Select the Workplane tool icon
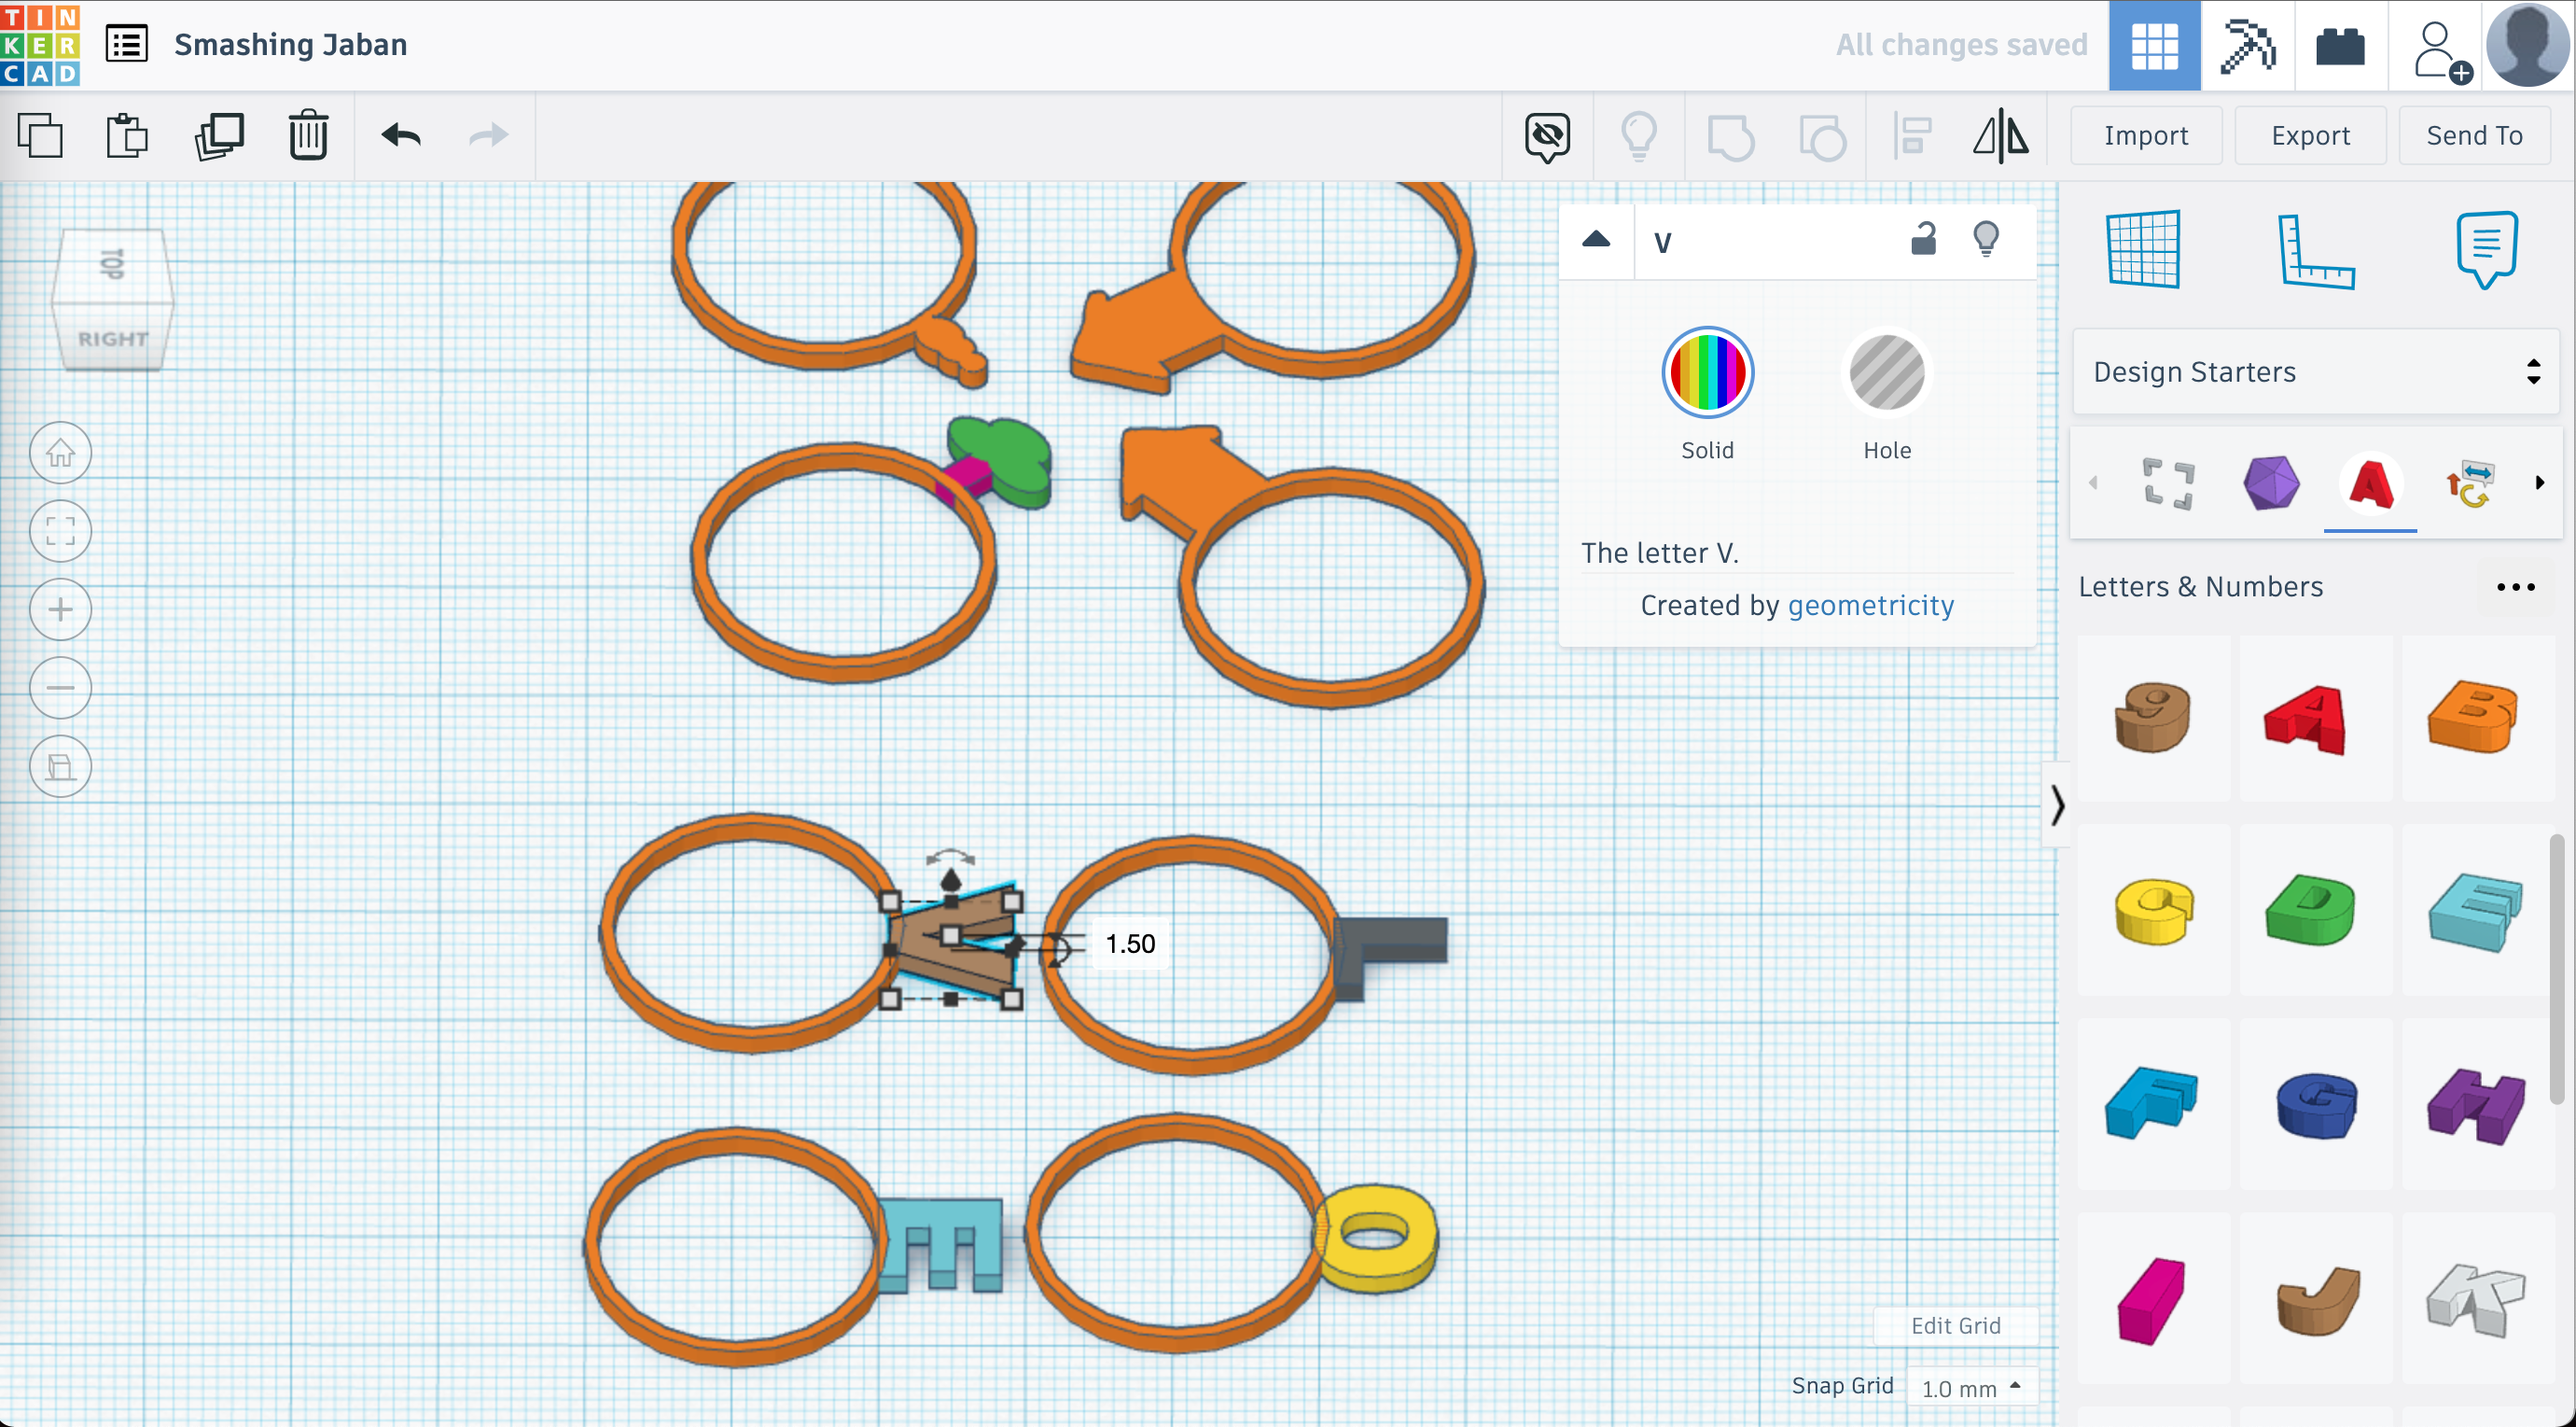Image resolution: width=2576 pixels, height=1427 pixels. 2143,249
